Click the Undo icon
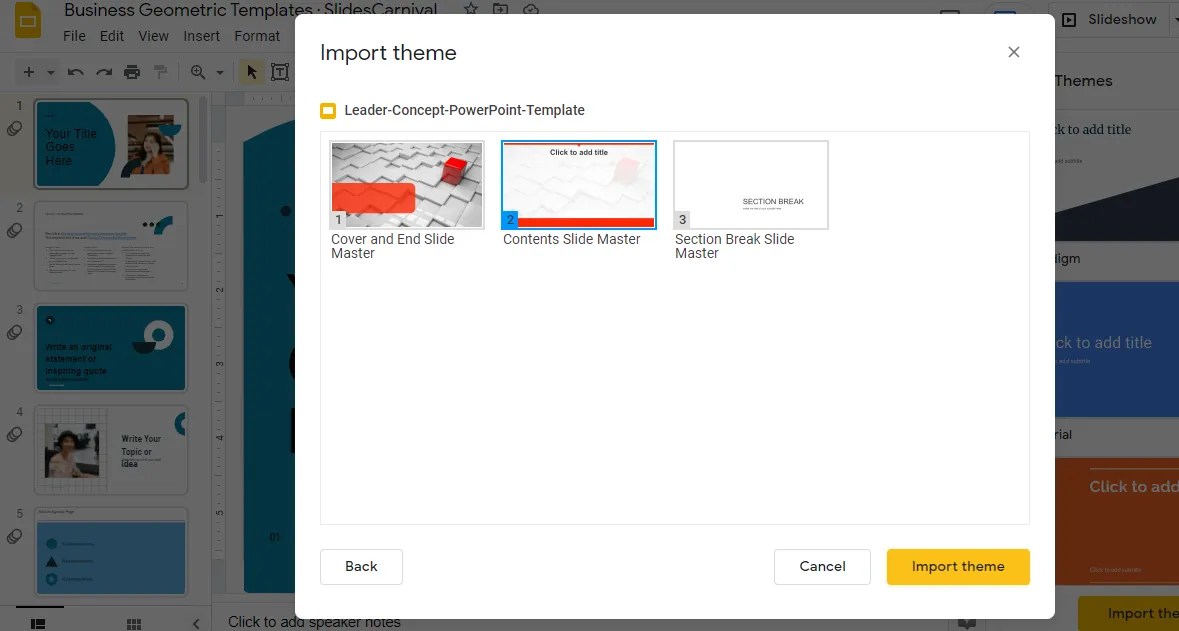 coord(75,71)
